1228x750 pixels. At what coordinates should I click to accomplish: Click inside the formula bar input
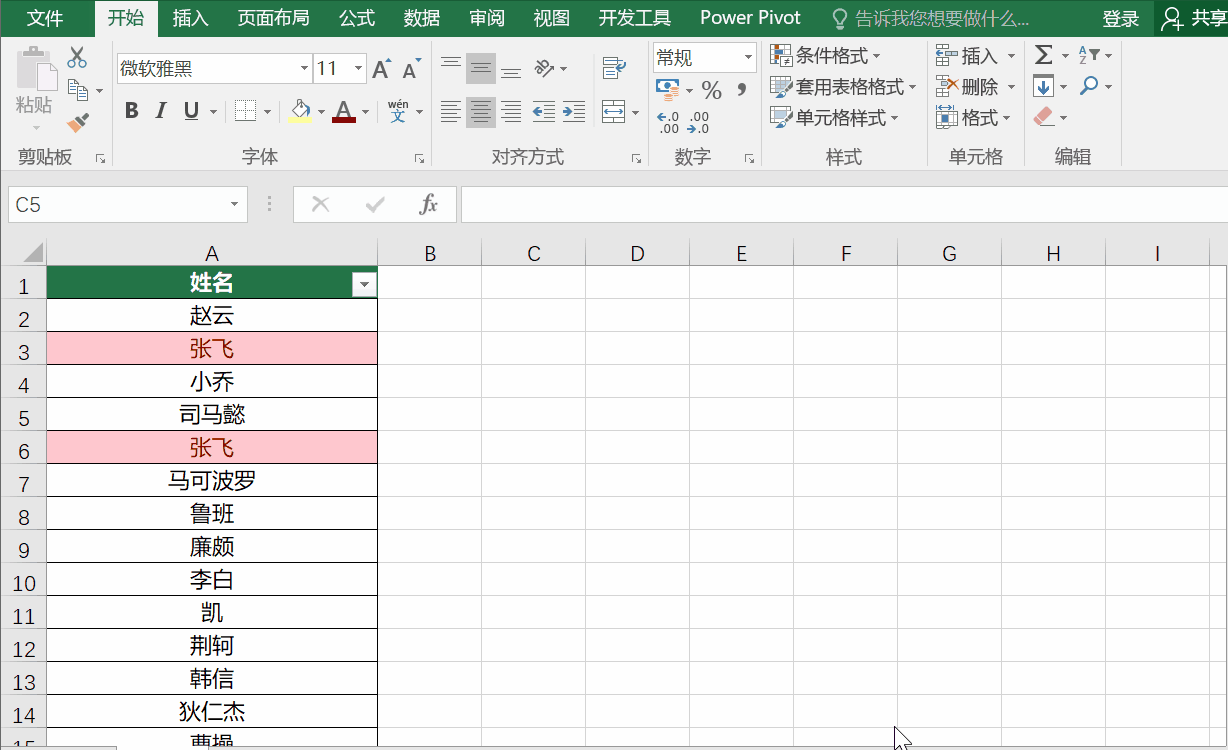click(x=843, y=204)
